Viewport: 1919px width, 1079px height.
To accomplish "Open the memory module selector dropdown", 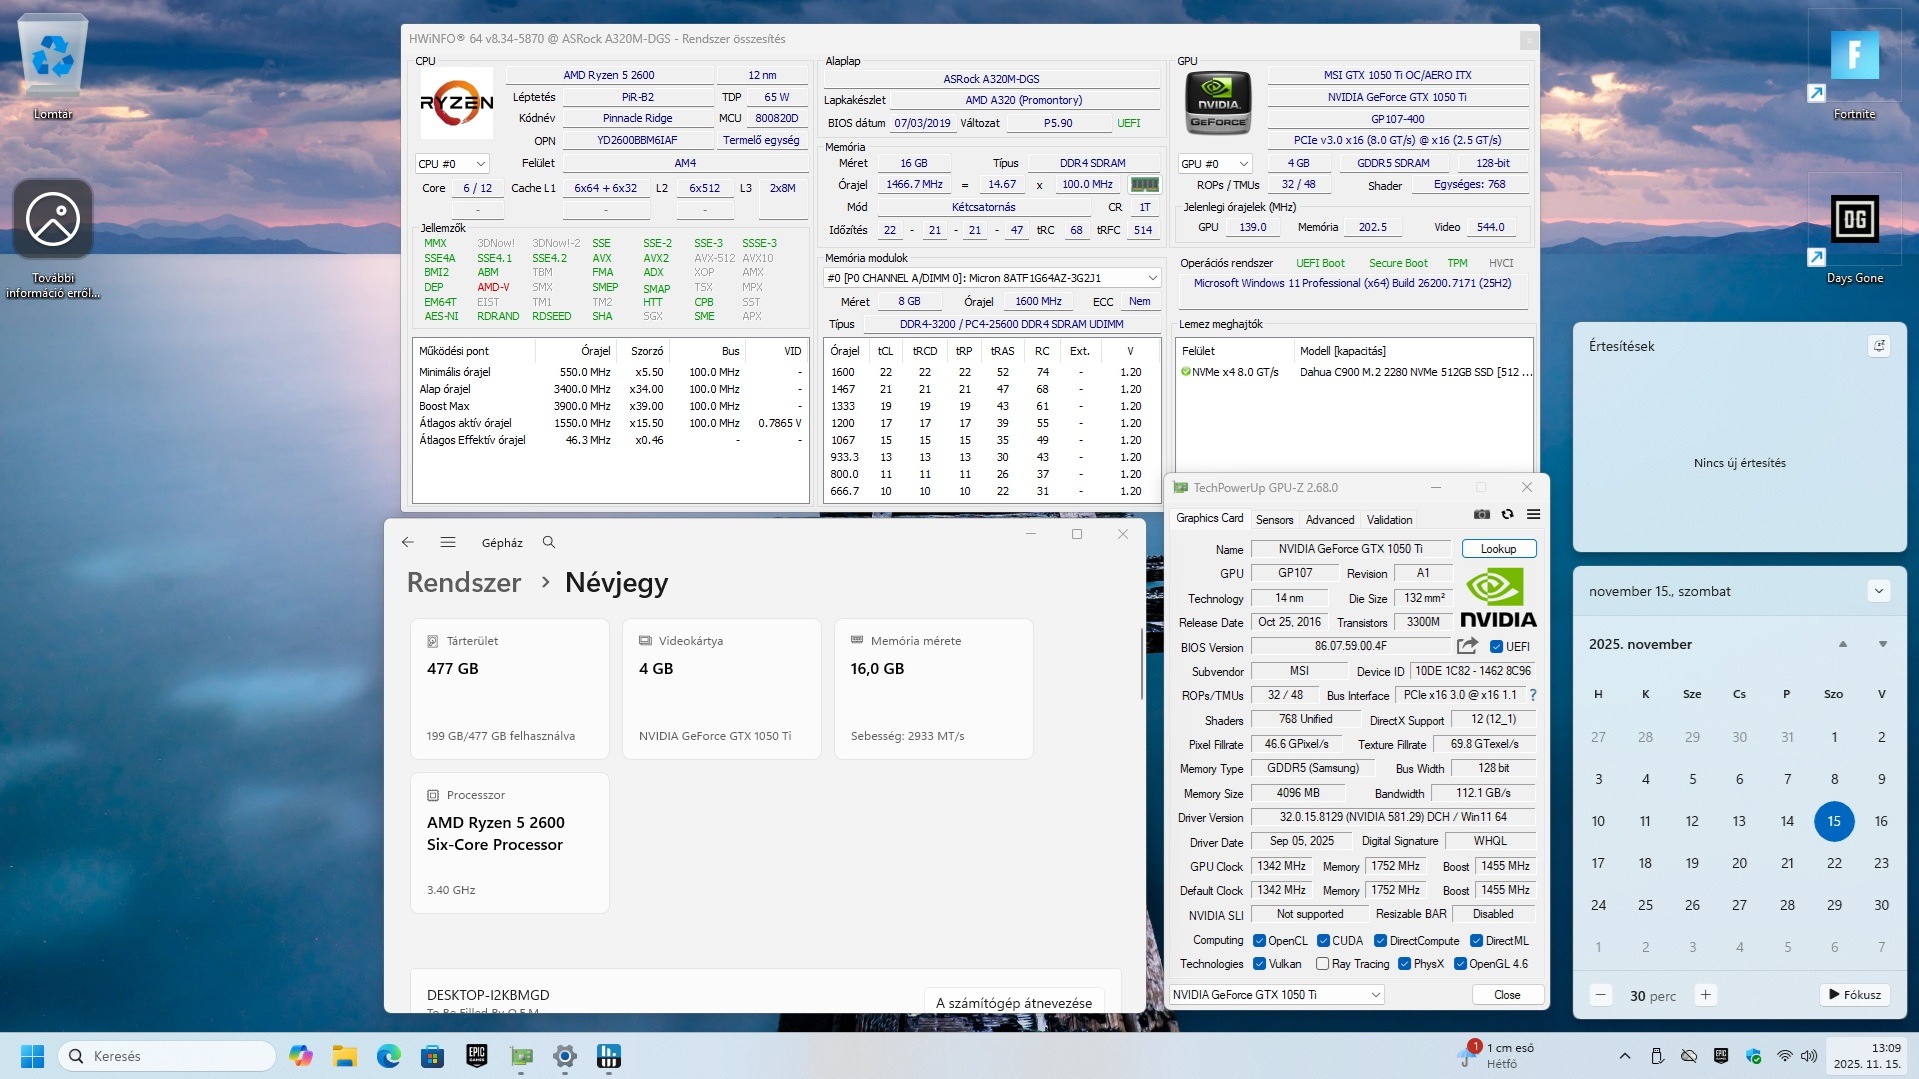I will click(x=992, y=277).
